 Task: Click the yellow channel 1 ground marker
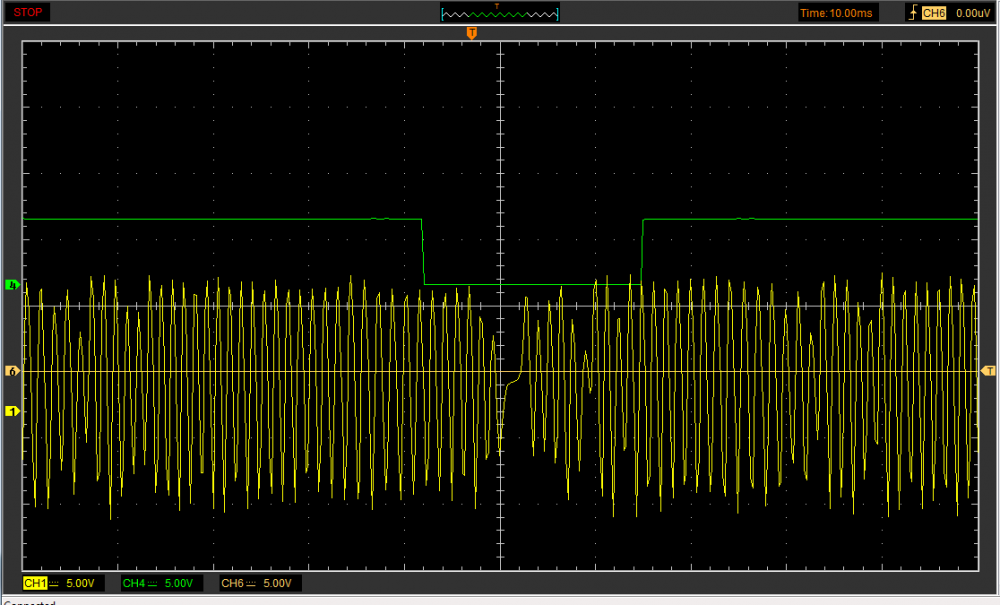click(x=12, y=411)
